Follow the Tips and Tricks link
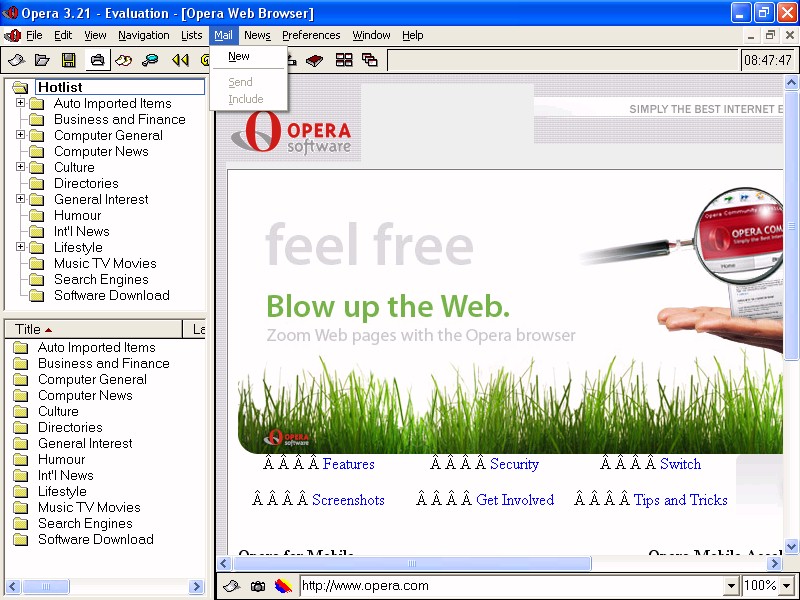The height and width of the screenshot is (600, 800). pos(681,499)
